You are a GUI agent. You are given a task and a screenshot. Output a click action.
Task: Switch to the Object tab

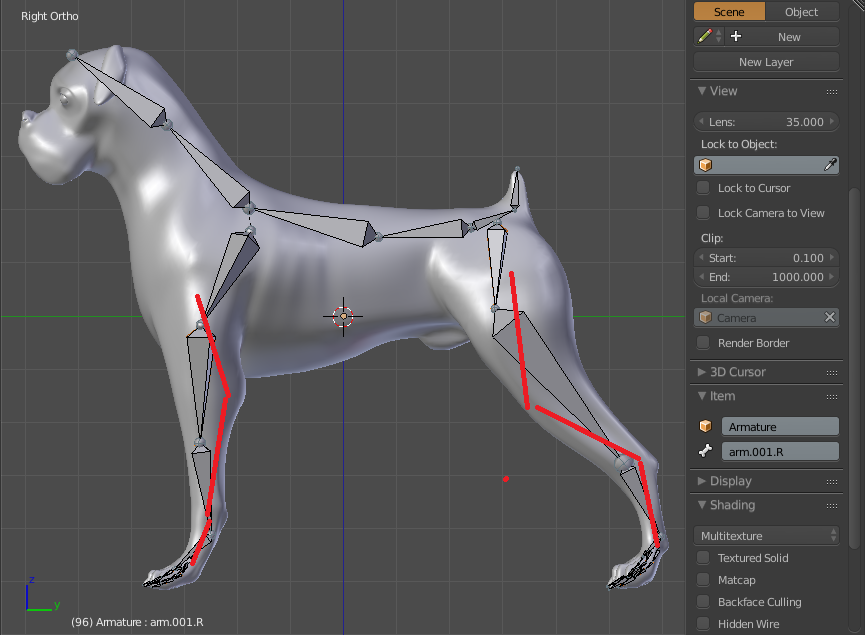[x=802, y=11]
